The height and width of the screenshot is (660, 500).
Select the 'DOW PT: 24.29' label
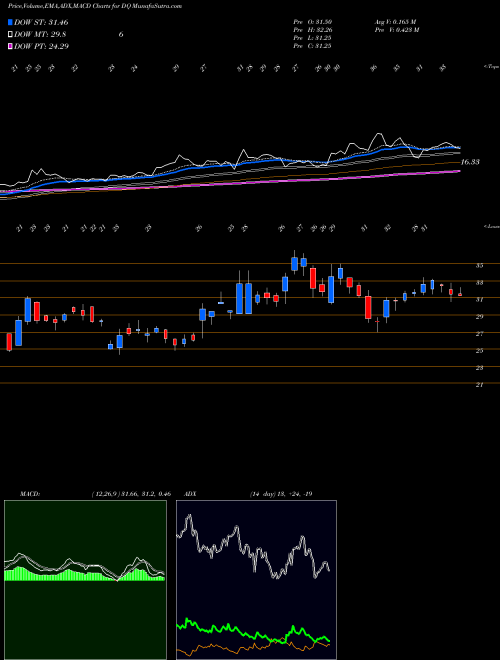pos(41,46)
